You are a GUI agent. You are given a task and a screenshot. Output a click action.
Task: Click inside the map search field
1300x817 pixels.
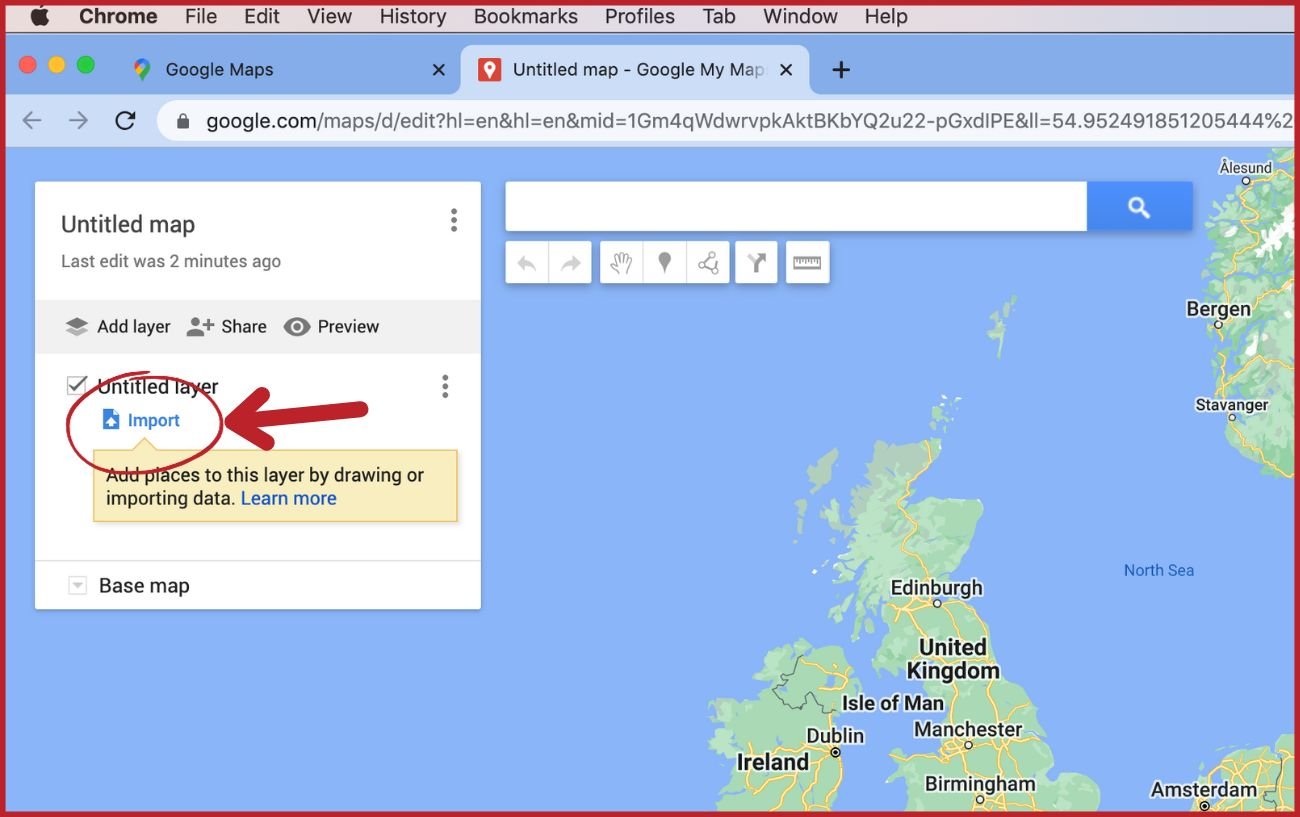pyautogui.click(x=796, y=207)
